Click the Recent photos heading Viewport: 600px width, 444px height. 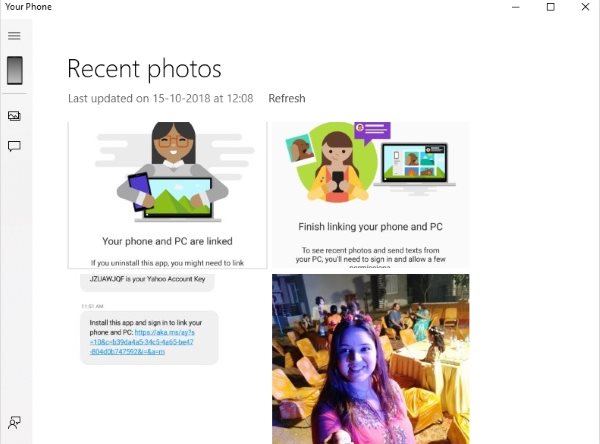(x=144, y=69)
